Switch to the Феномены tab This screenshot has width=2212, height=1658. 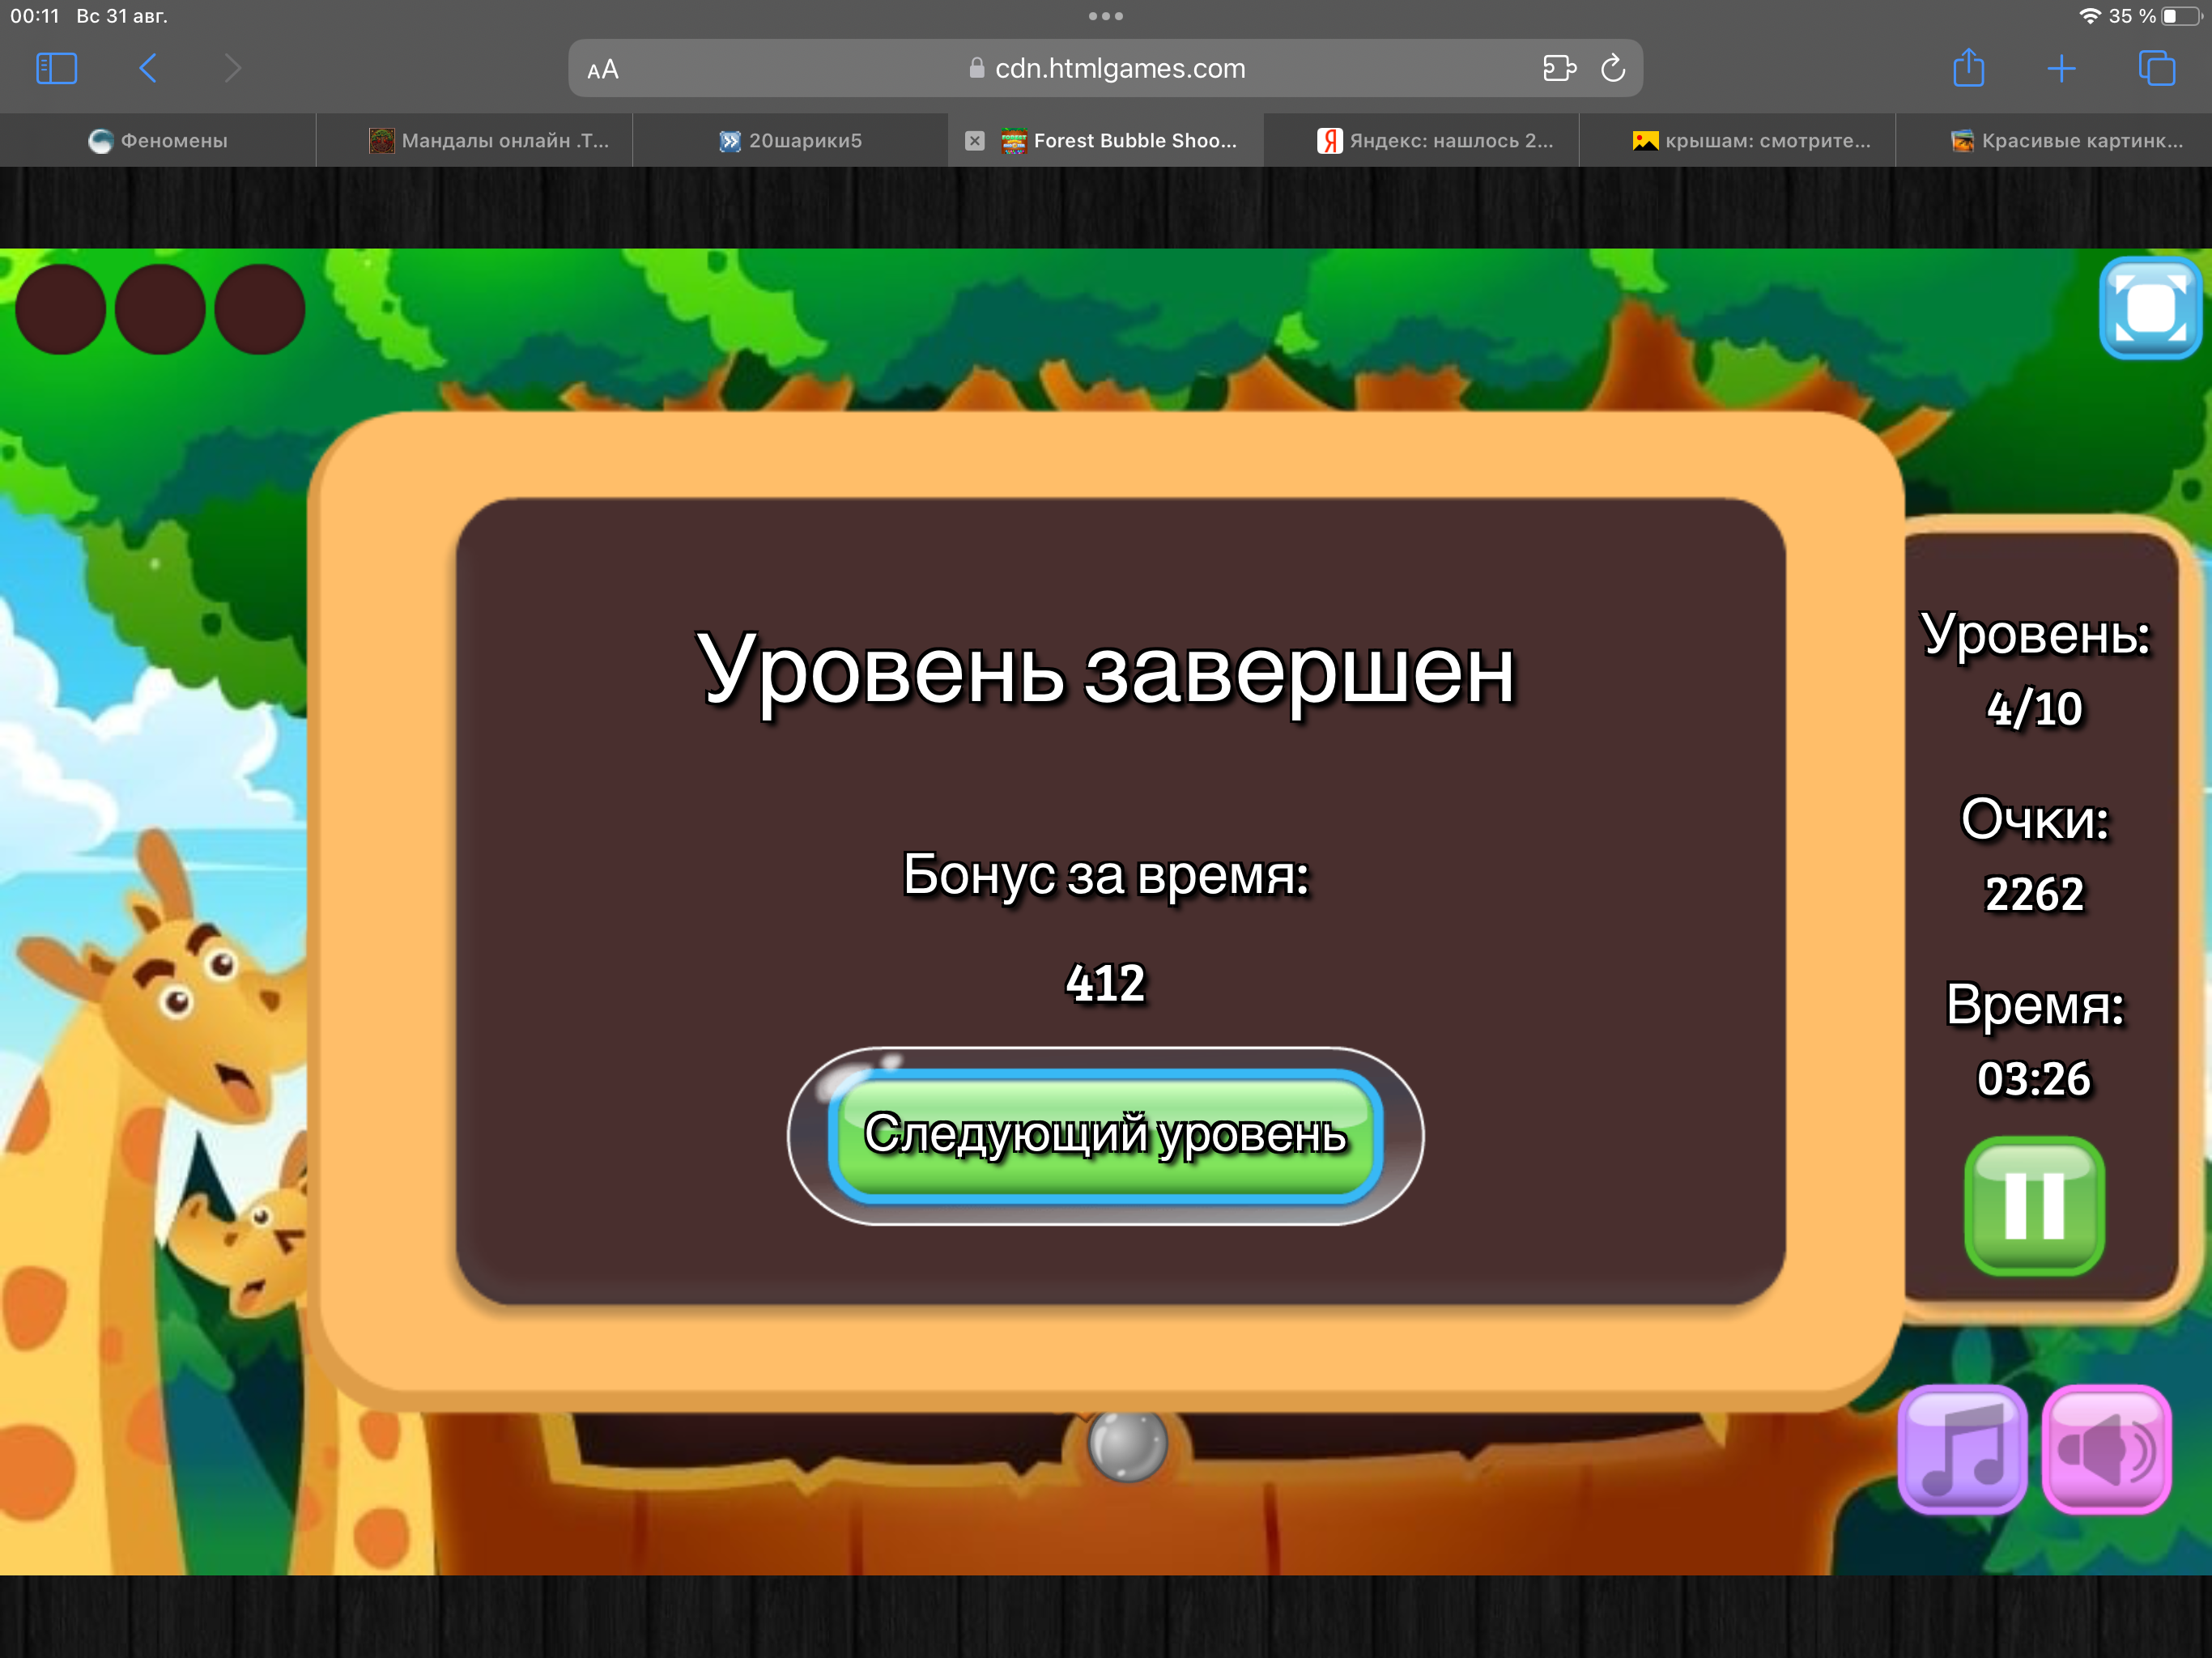point(158,140)
